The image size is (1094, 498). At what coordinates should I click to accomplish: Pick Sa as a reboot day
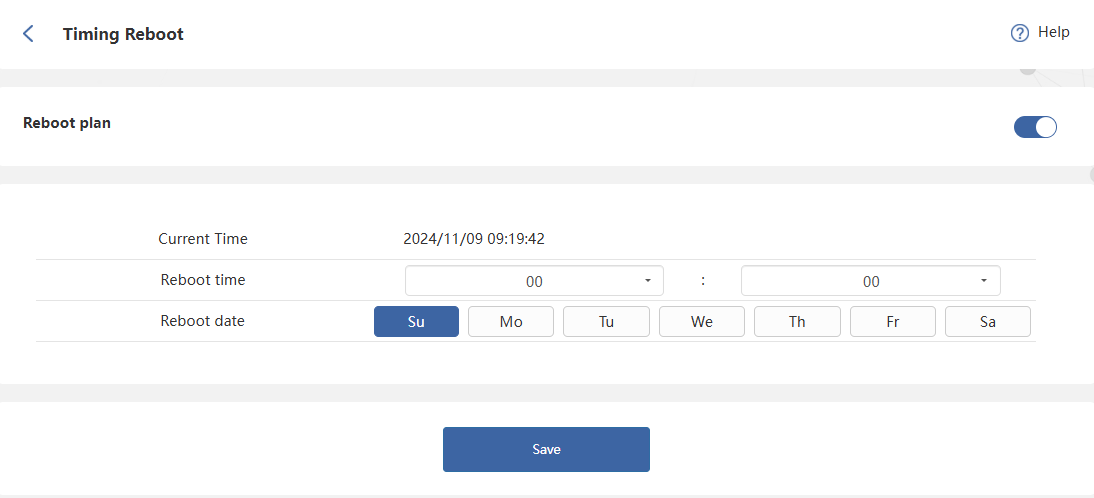[988, 322]
